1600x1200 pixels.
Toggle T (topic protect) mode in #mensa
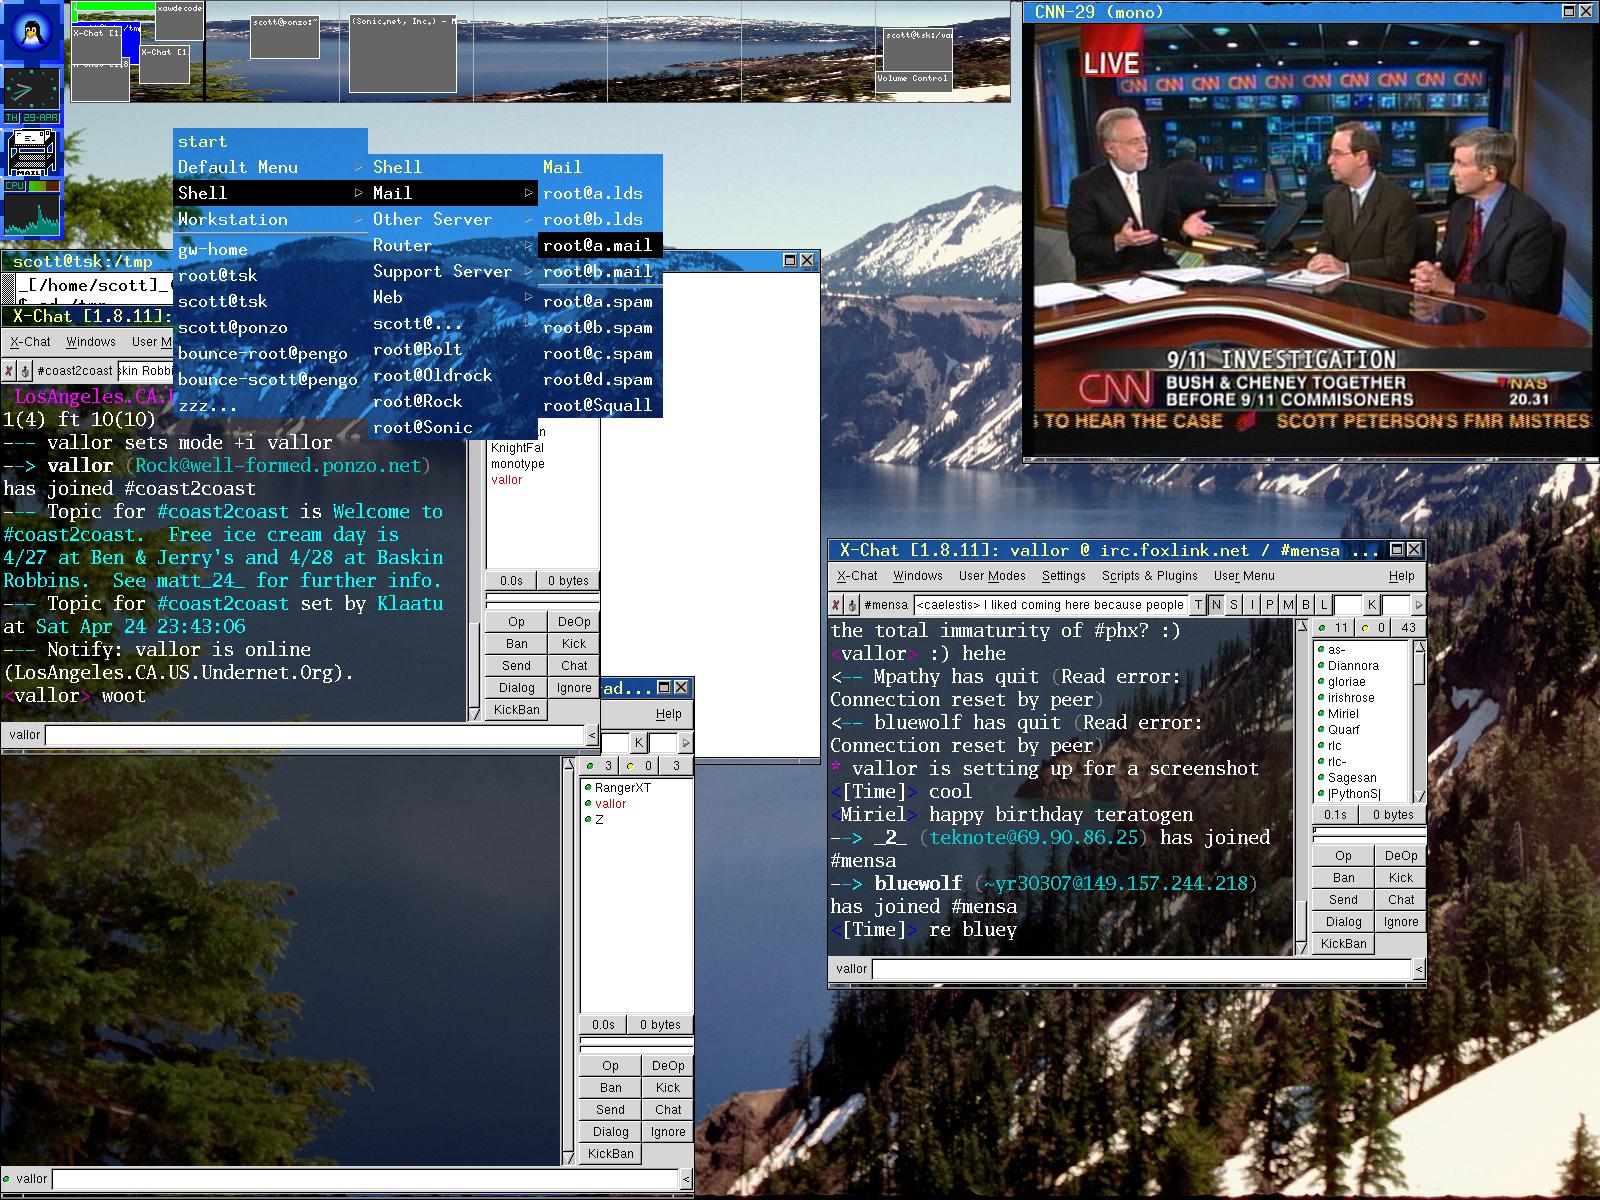pos(1198,605)
